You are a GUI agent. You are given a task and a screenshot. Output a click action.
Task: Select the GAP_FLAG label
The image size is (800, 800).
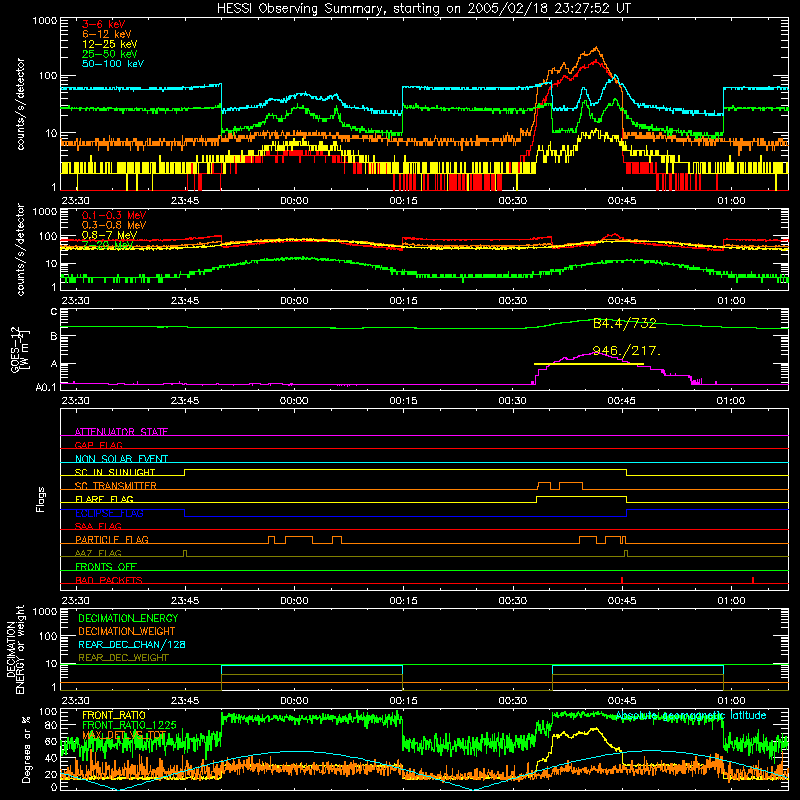tap(98, 445)
